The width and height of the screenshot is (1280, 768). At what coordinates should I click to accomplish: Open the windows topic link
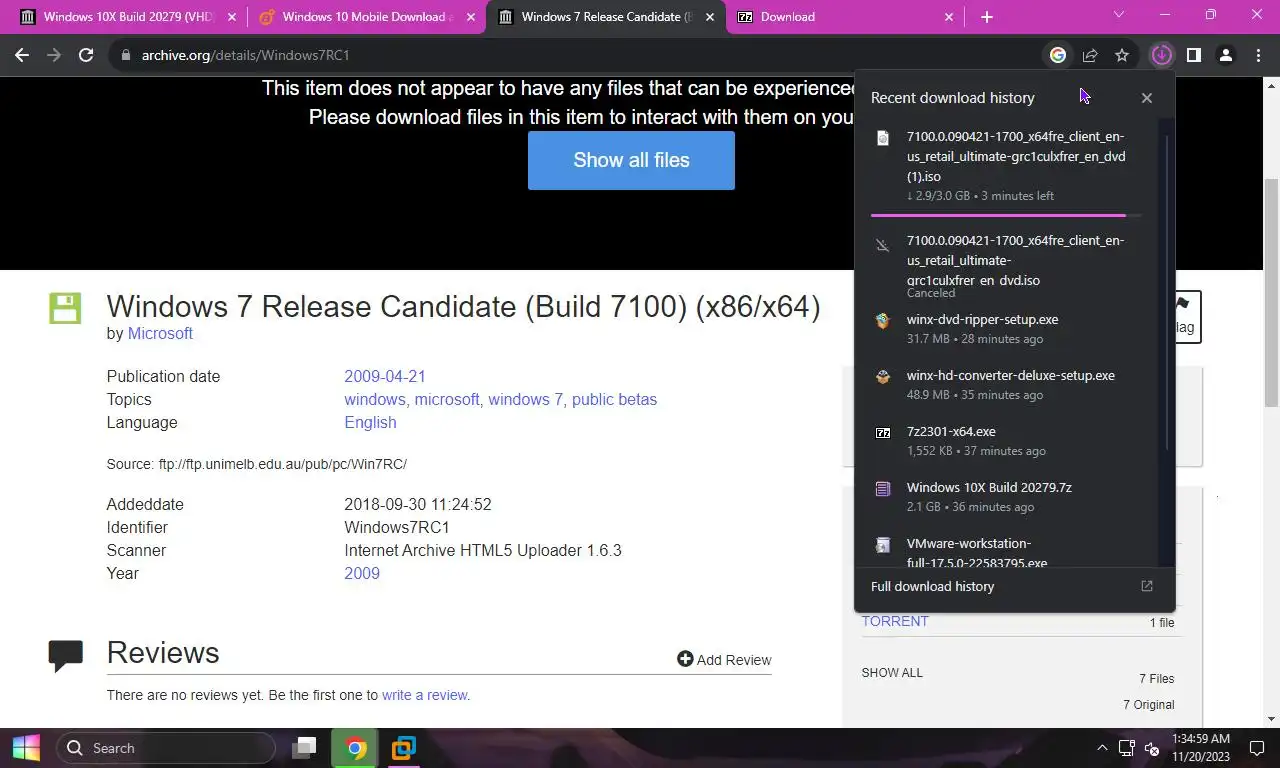pyautogui.click(x=374, y=399)
